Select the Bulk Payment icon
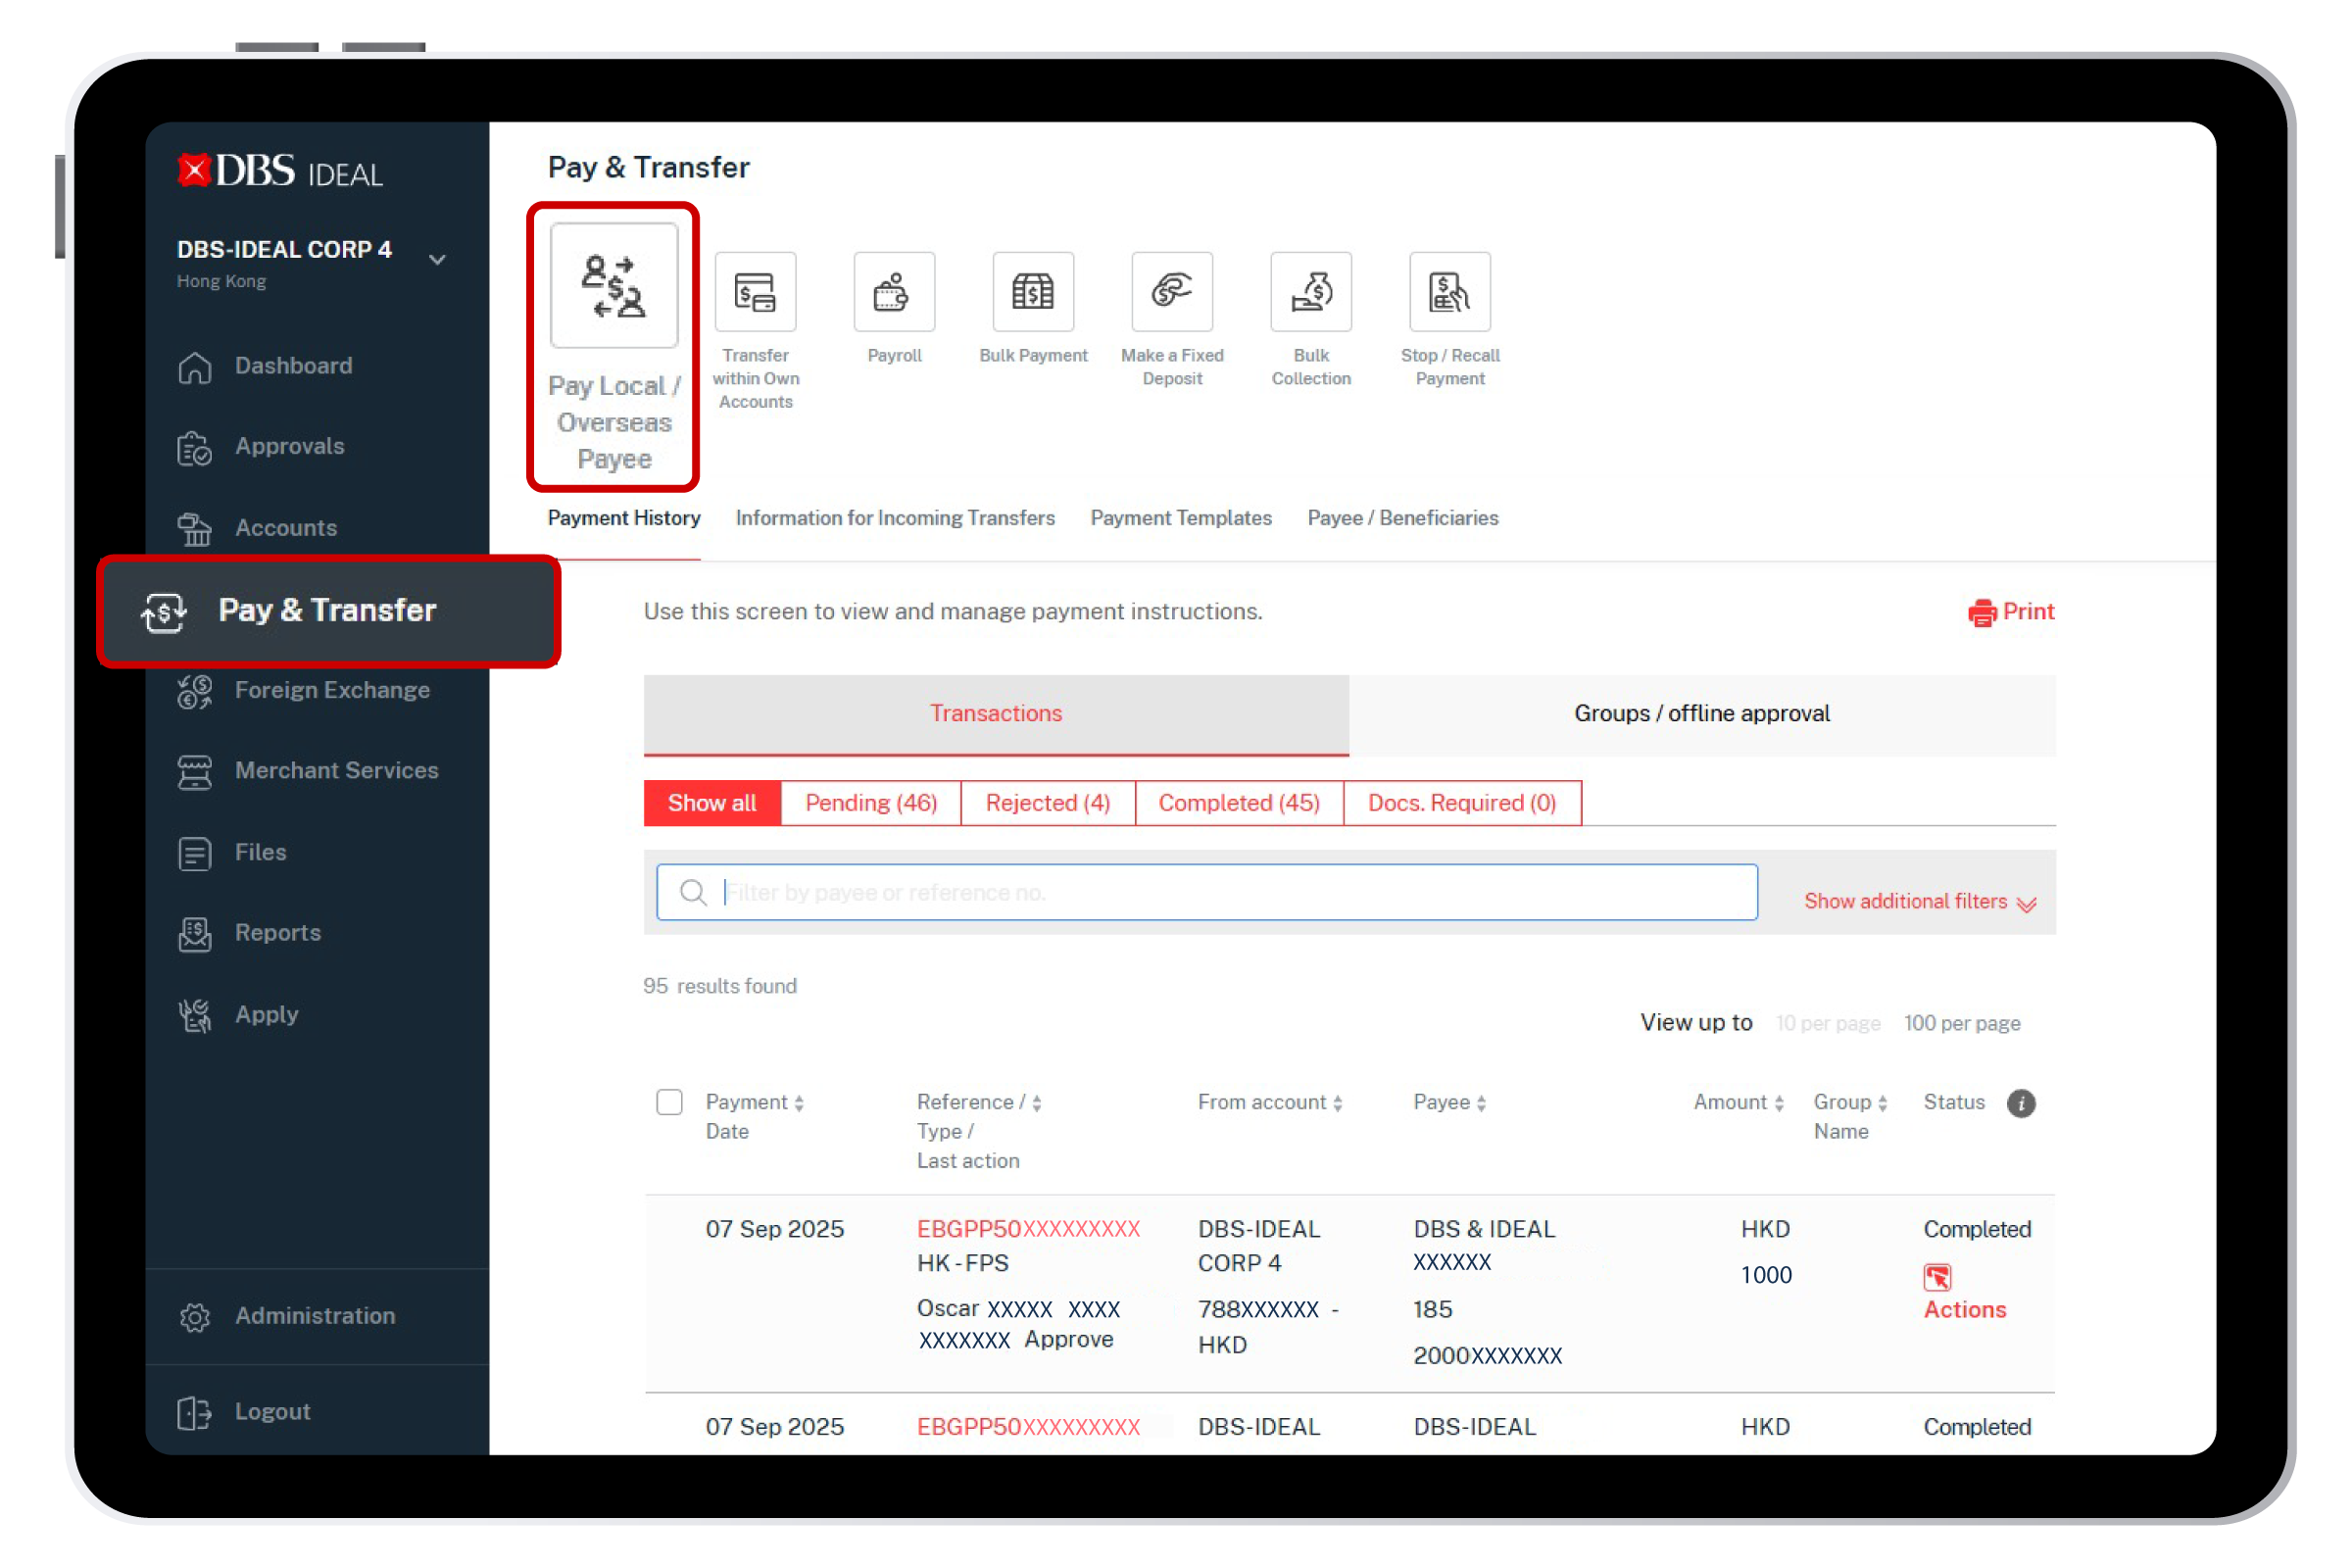The width and height of the screenshot is (2352, 1568). (x=1033, y=292)
